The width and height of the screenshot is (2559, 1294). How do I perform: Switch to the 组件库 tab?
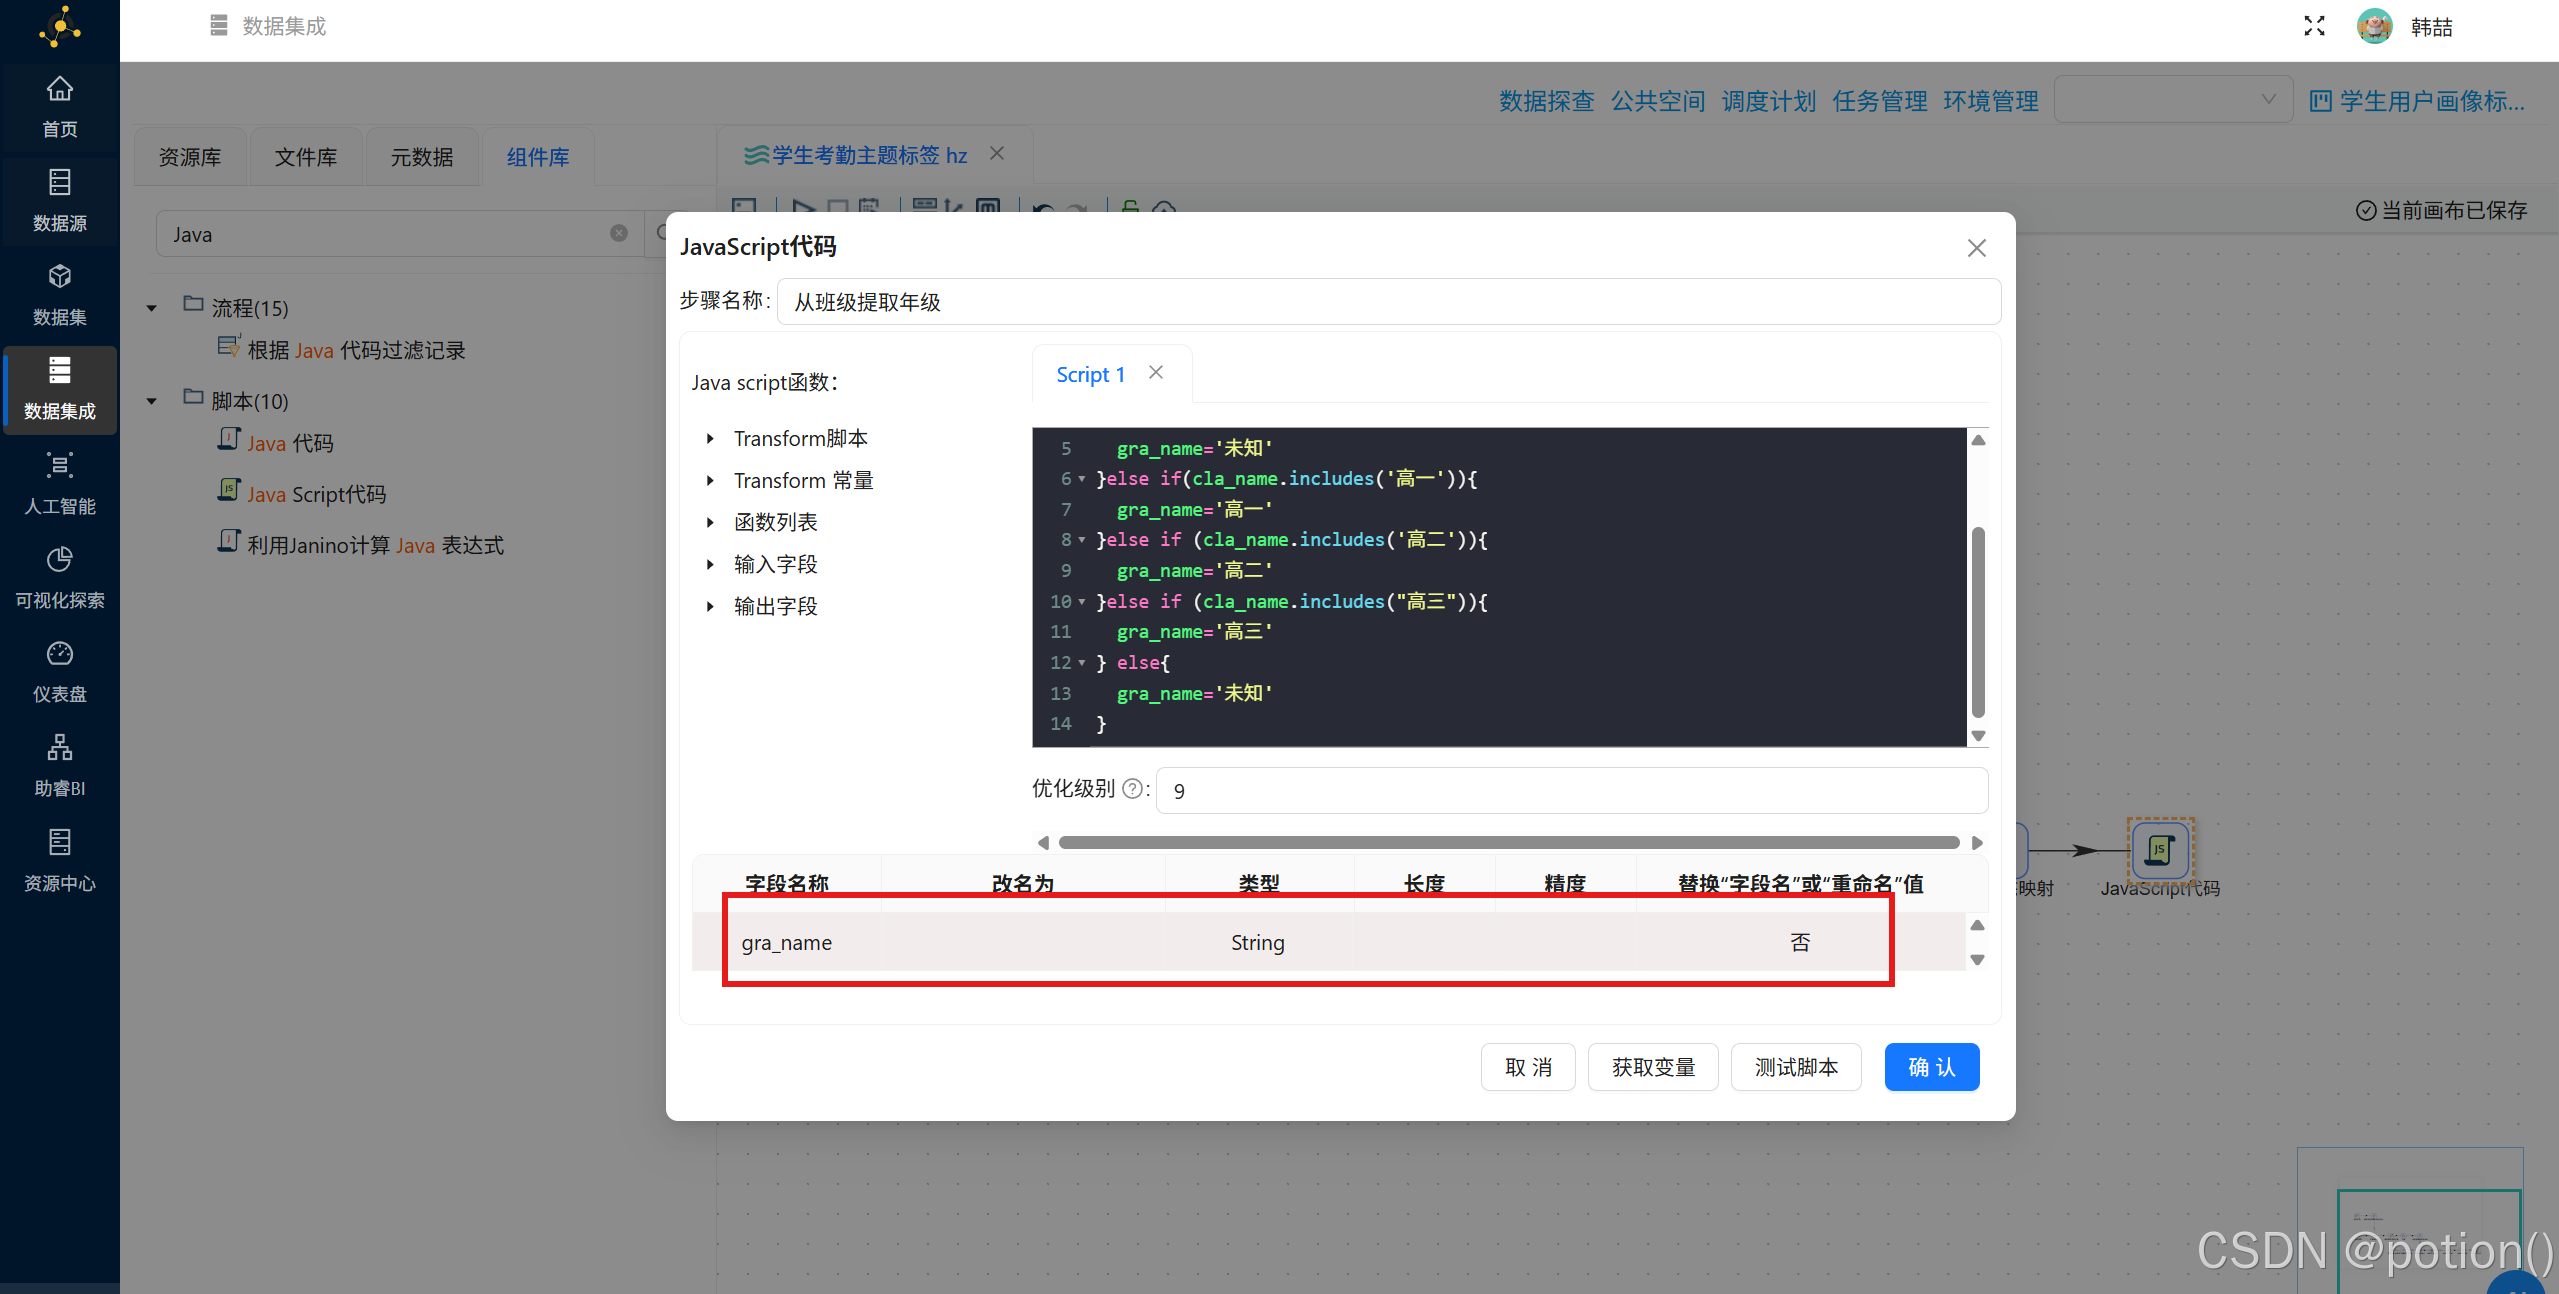tap(538, 157)
